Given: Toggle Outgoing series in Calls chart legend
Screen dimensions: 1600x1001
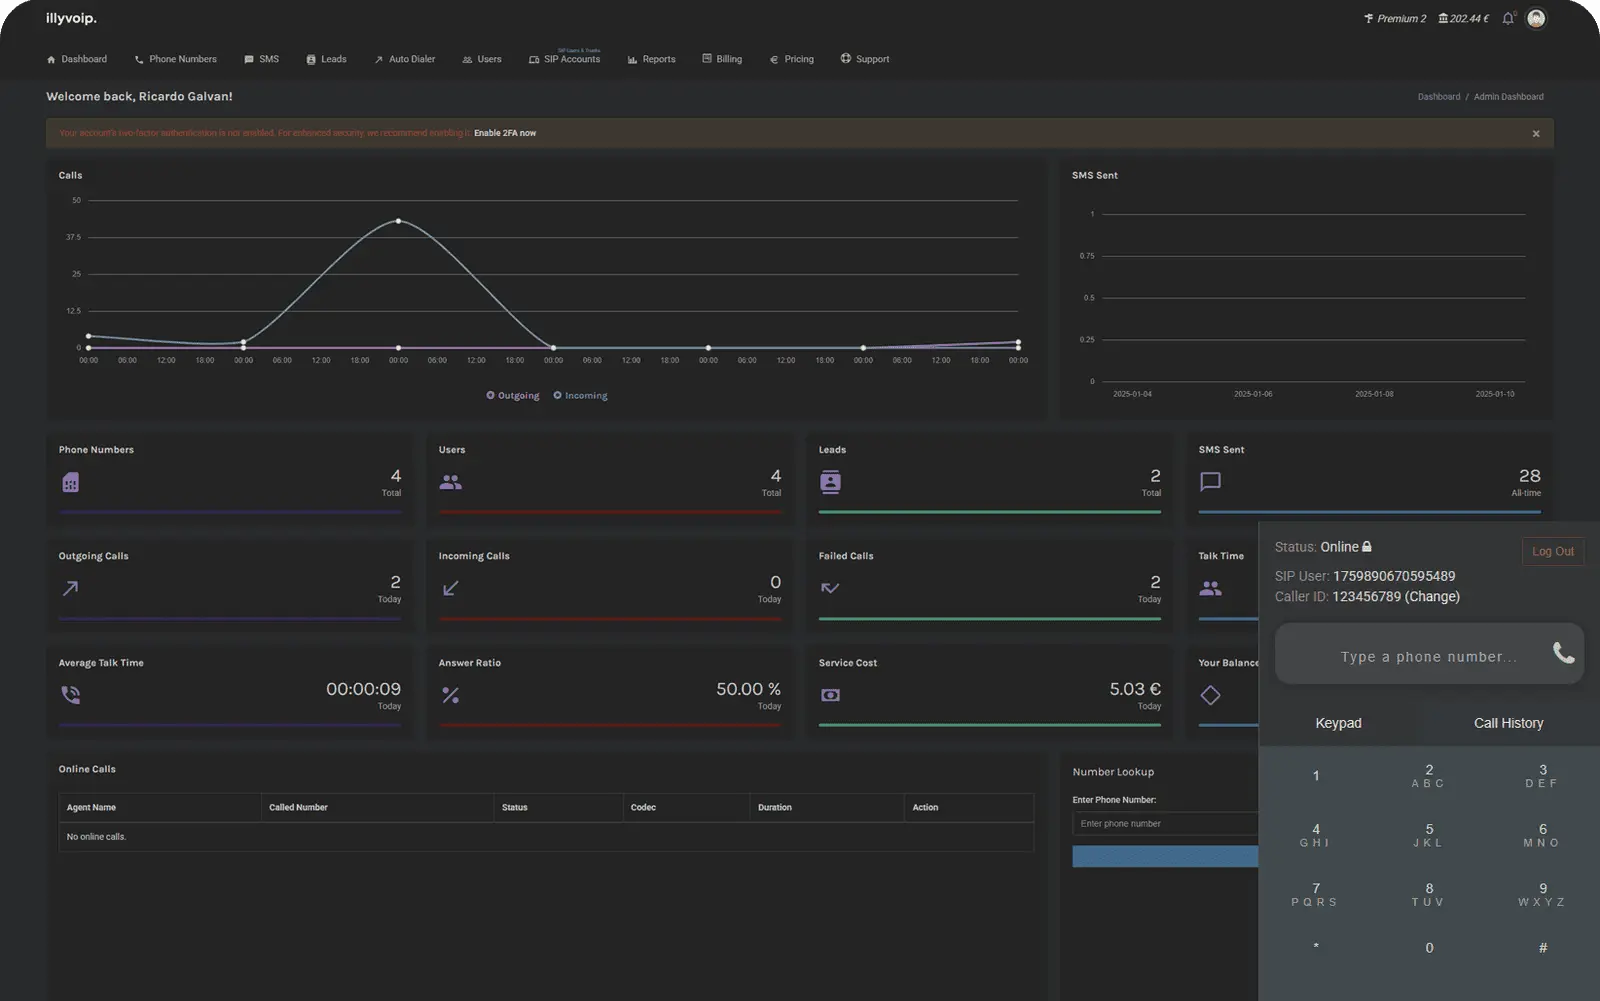Looking at the screenshot, I should coord(513,396).
